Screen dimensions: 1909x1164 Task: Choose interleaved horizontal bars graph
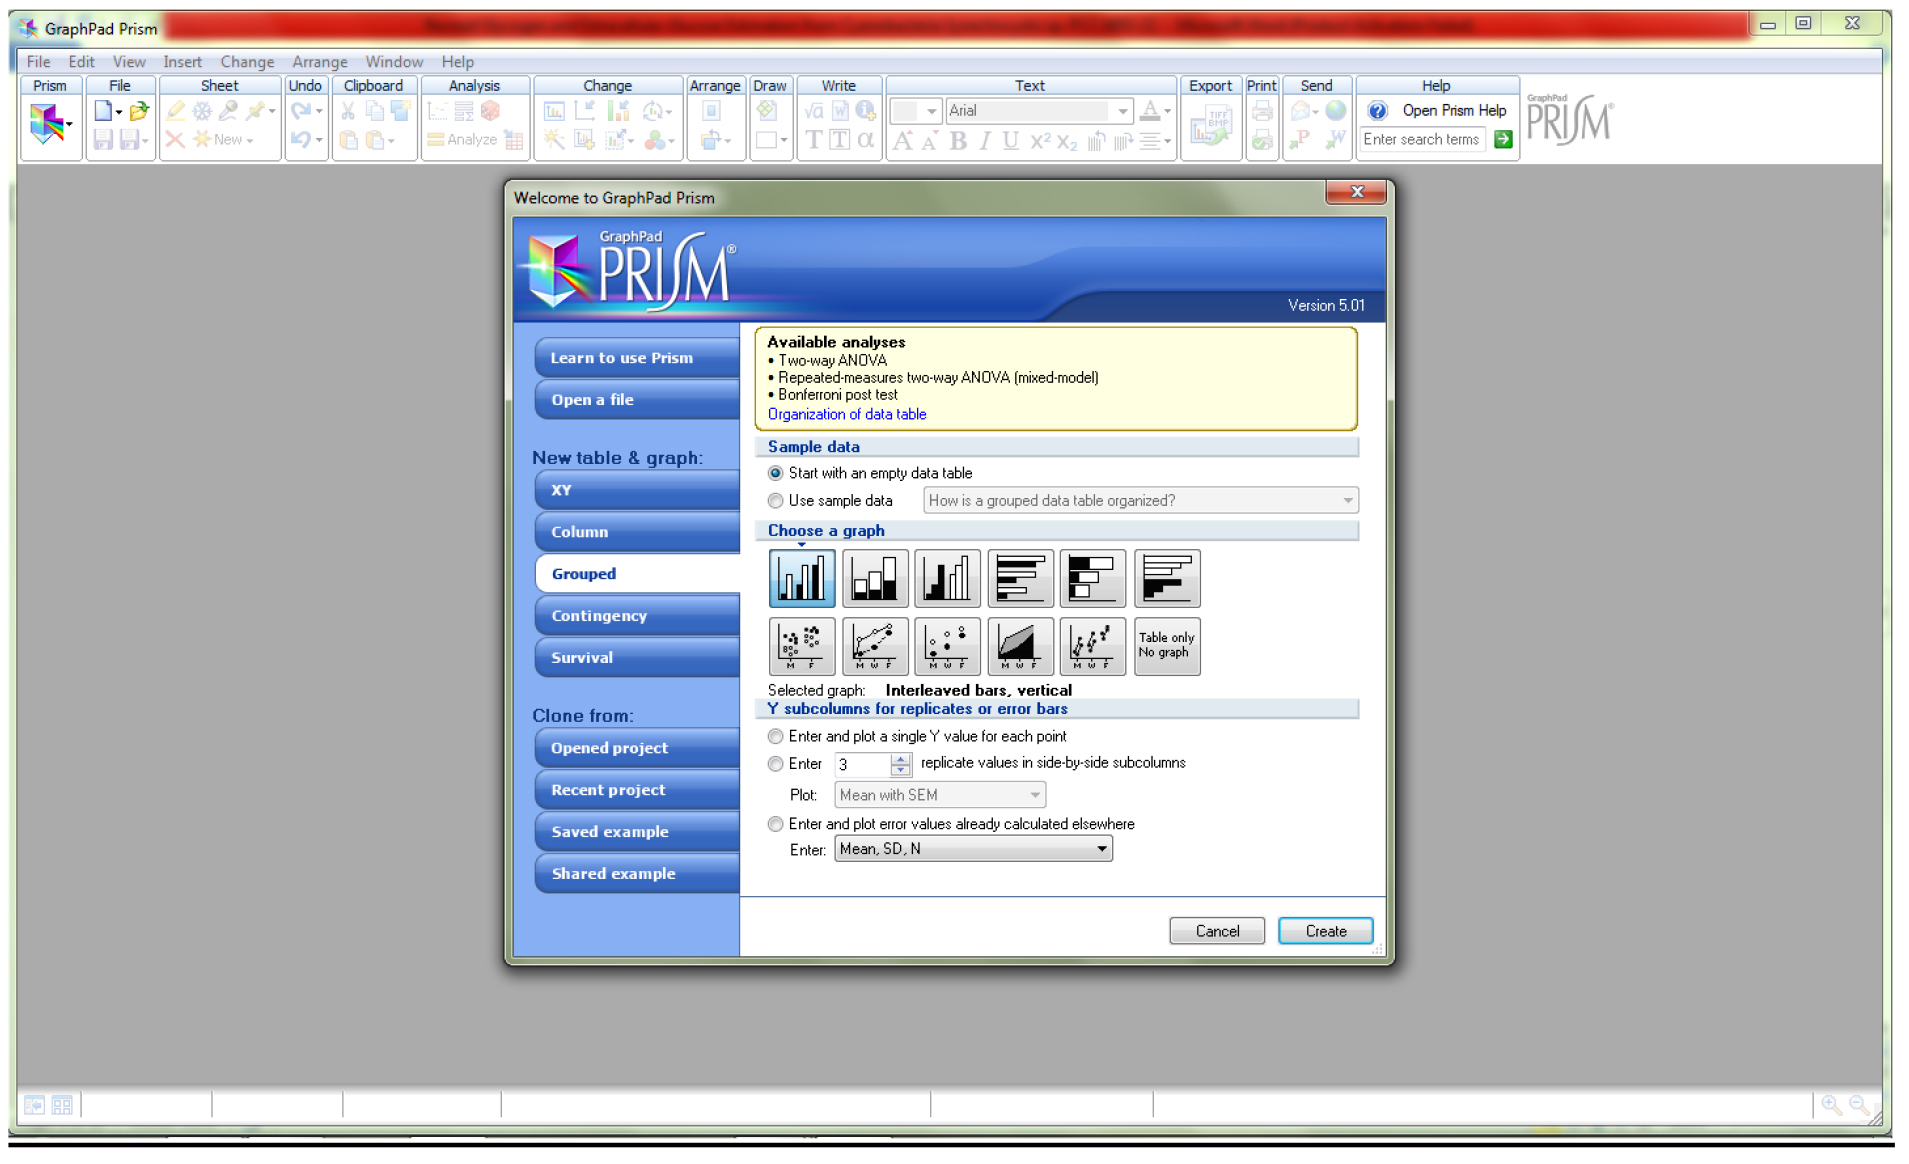click(1020, 578)
